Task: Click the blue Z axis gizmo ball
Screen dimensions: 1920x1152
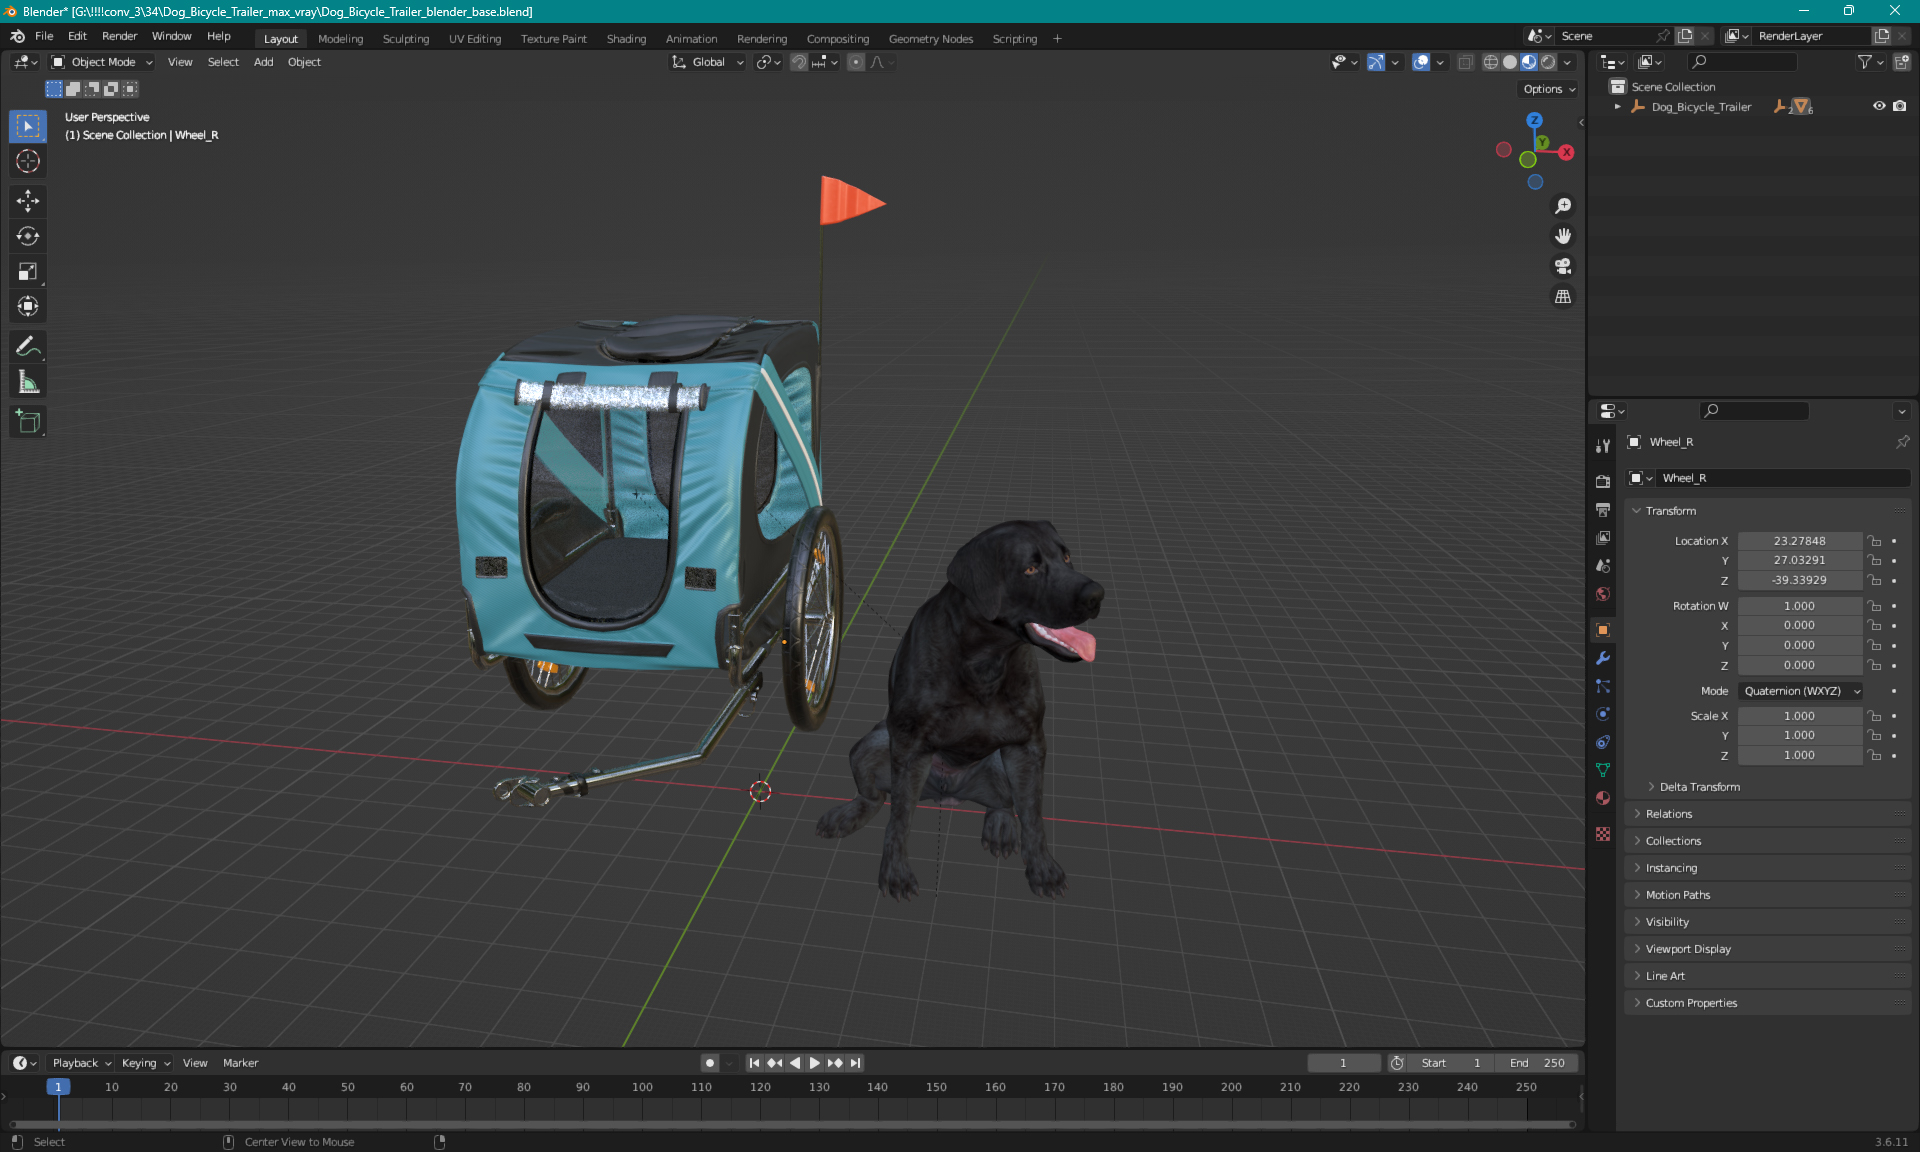Action: [1534, 120]
